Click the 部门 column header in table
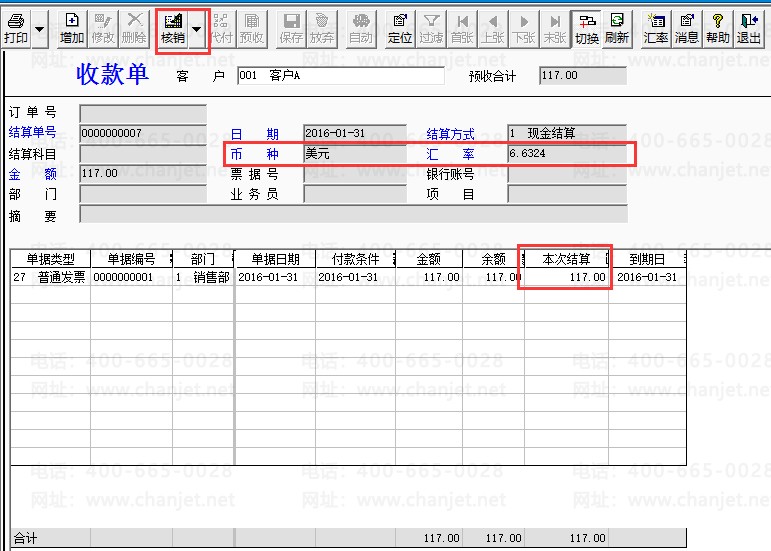Screen dimensions: 771x551 (203, 259)
